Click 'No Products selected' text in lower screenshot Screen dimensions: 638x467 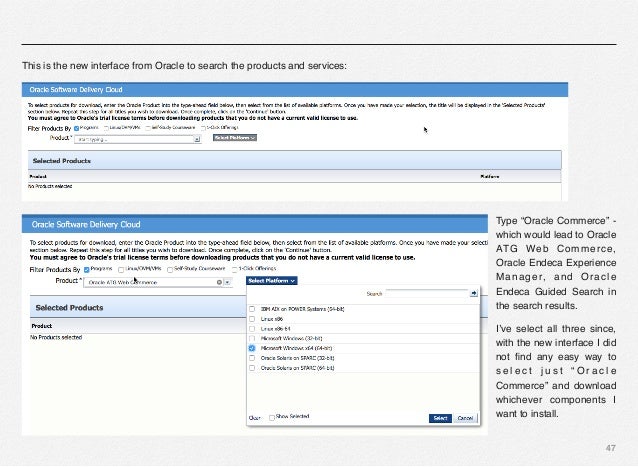pos(56,337)
